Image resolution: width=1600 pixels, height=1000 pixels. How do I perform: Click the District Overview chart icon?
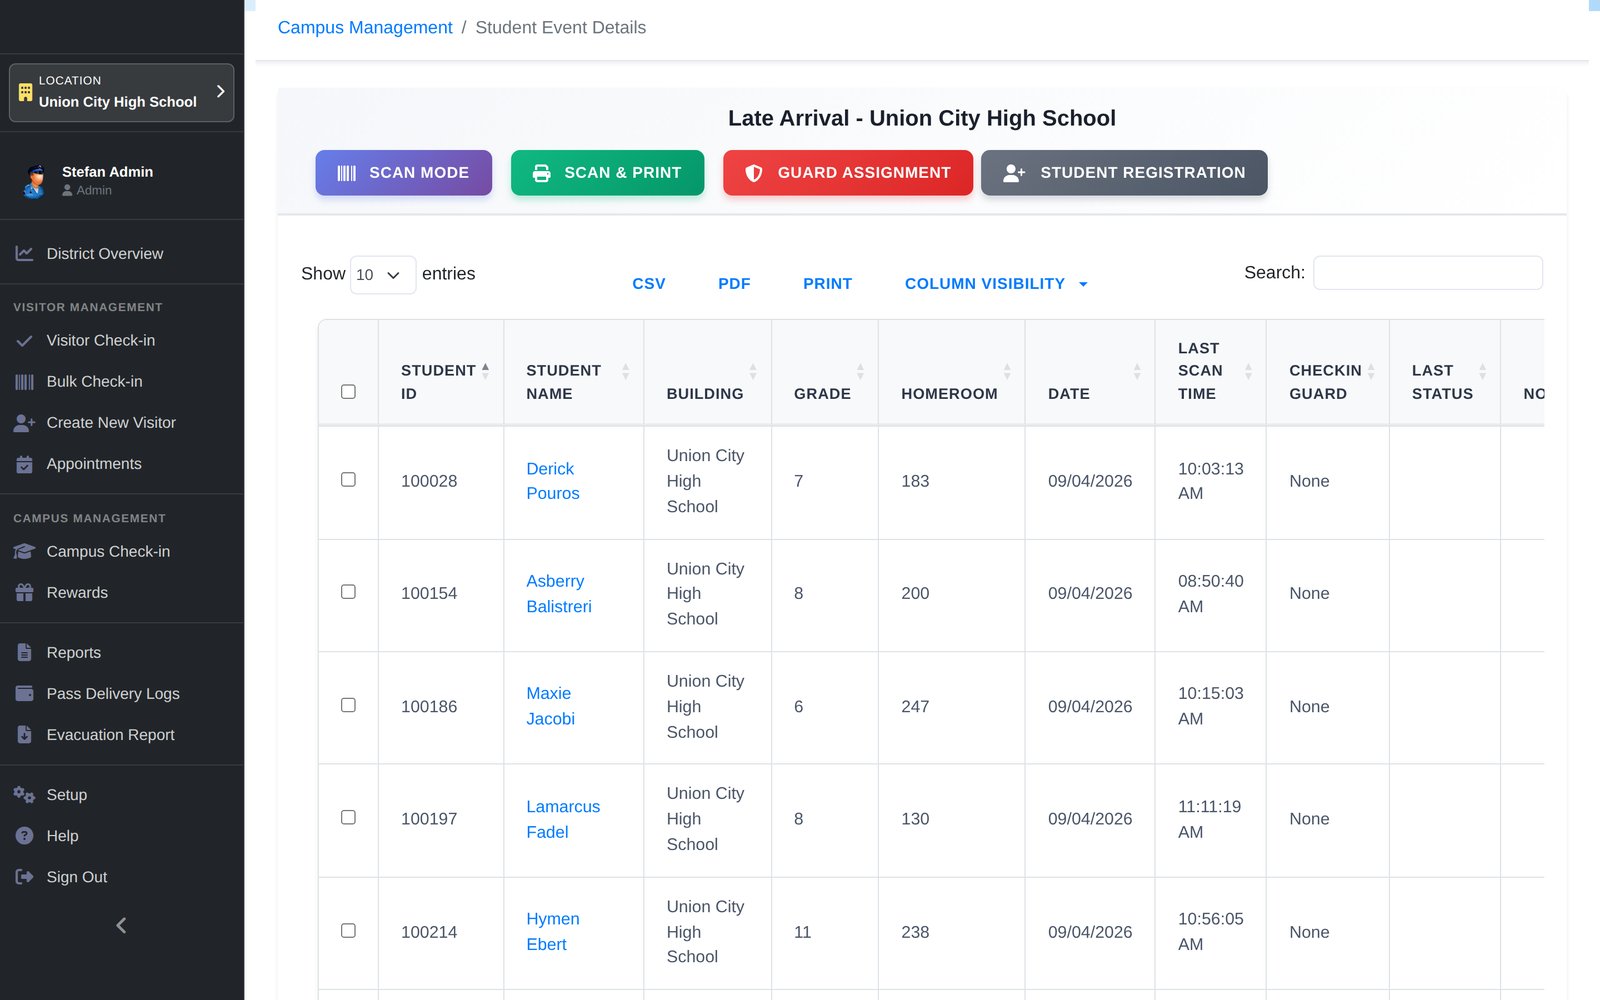pos(24,254)
